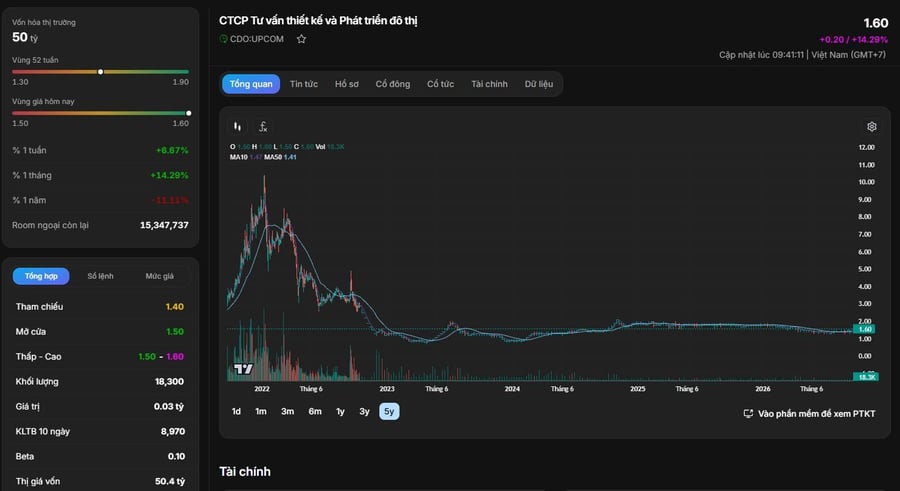This screenshot has width=900, height=491.
Task: Change candlestick chart type icon
Action: click(237, 126)
